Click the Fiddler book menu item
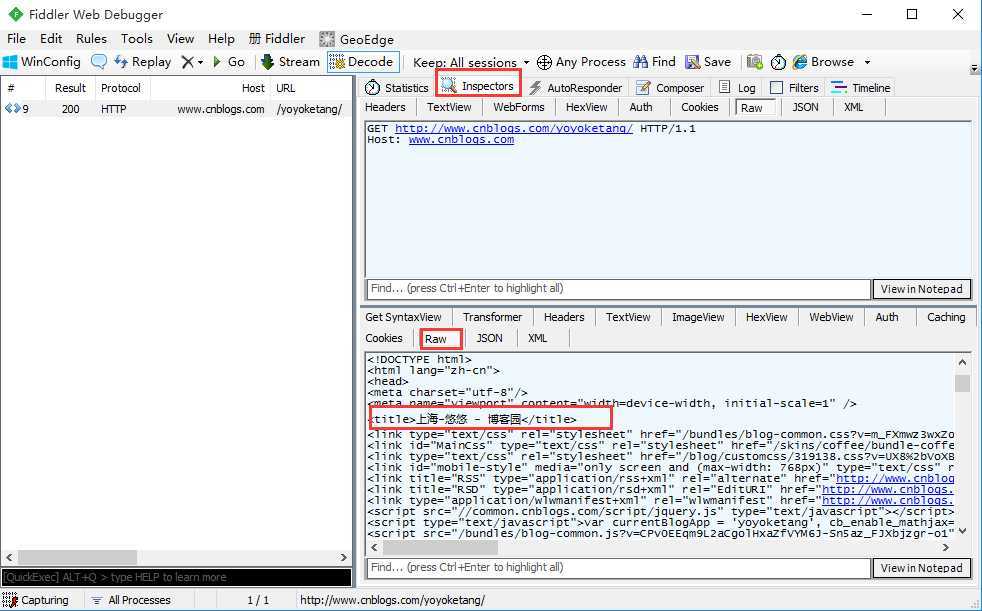The image size is (982, 611). (x=277, y=39)
